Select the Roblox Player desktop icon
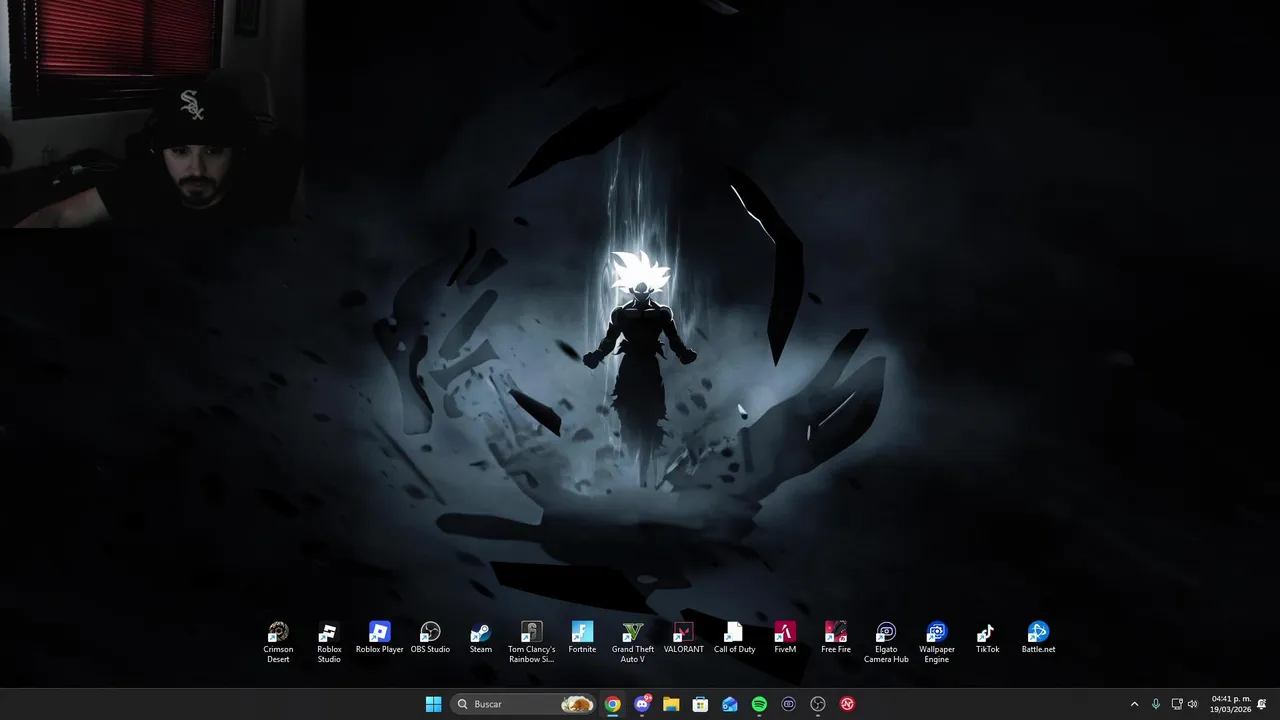The height and width of the screenshot is (720, 1280). tap(379, 637)
